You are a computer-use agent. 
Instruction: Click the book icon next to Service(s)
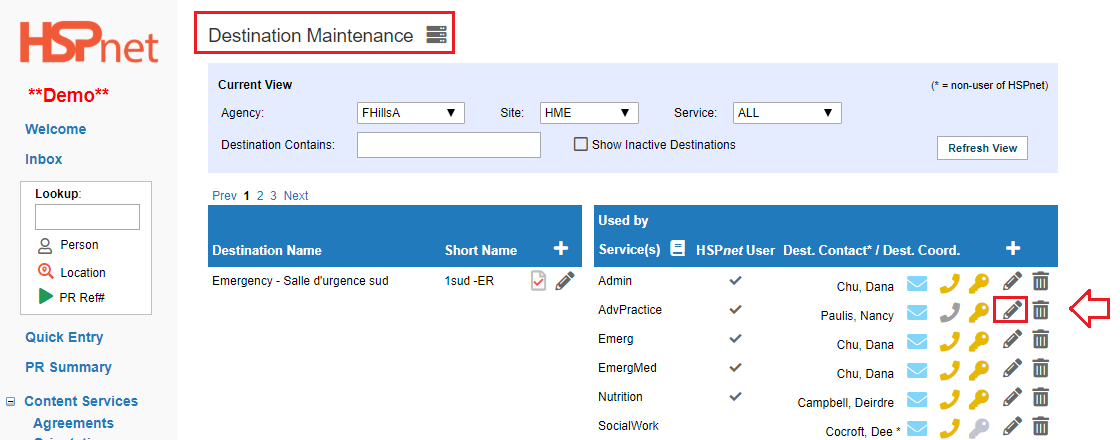(677, 249)
